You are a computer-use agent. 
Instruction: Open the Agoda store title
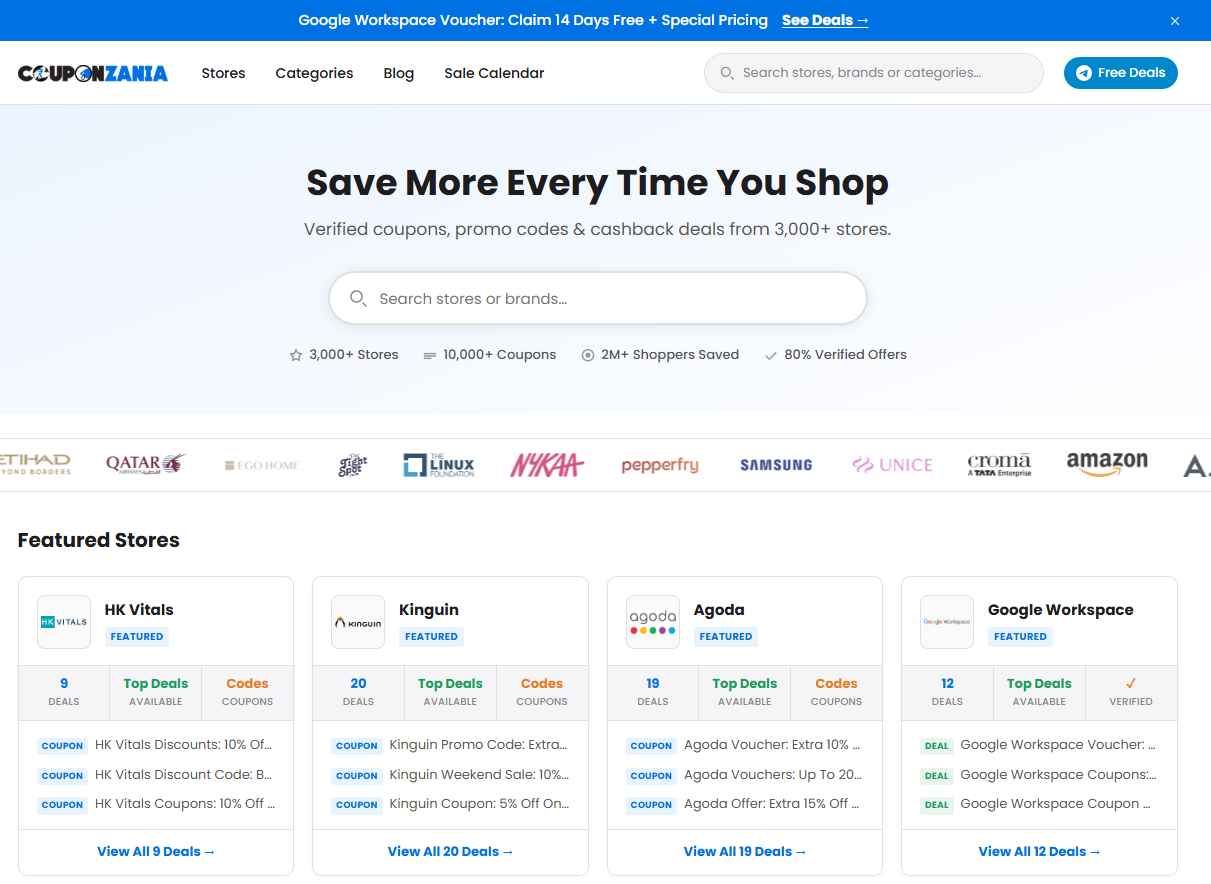pyautogui.click(x=719, y=610)
